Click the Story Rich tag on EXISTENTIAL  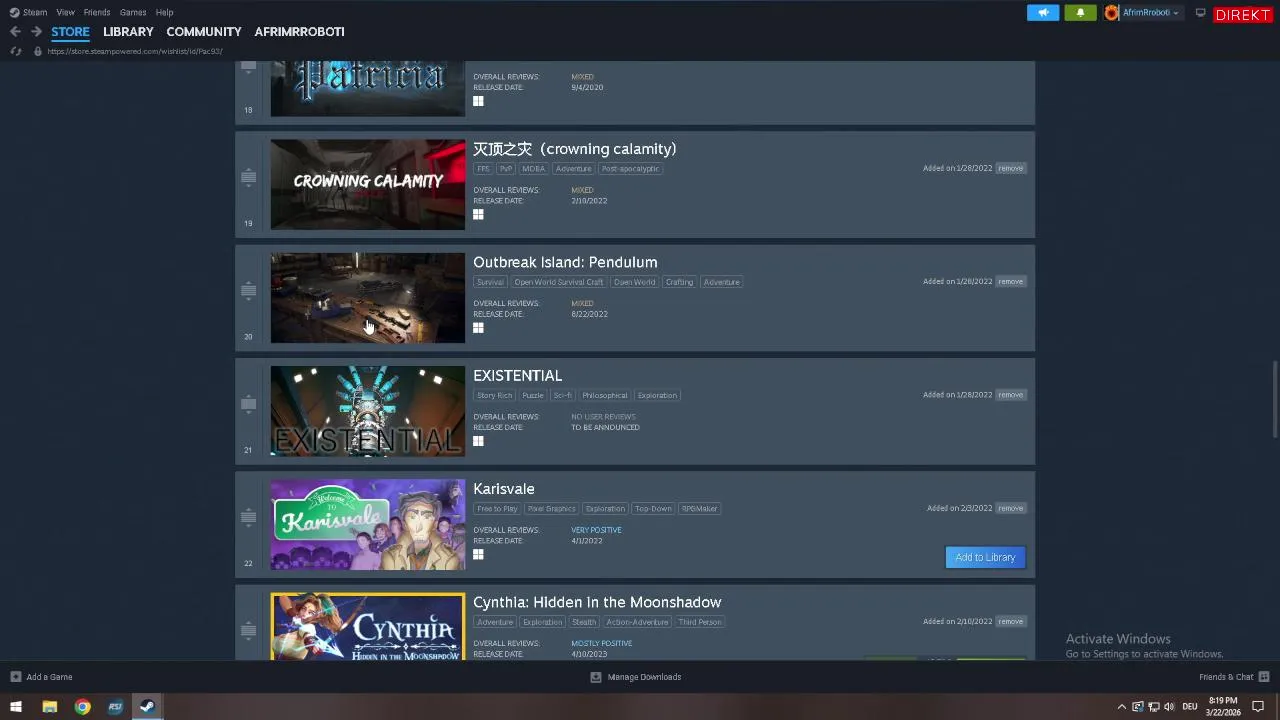494,395
